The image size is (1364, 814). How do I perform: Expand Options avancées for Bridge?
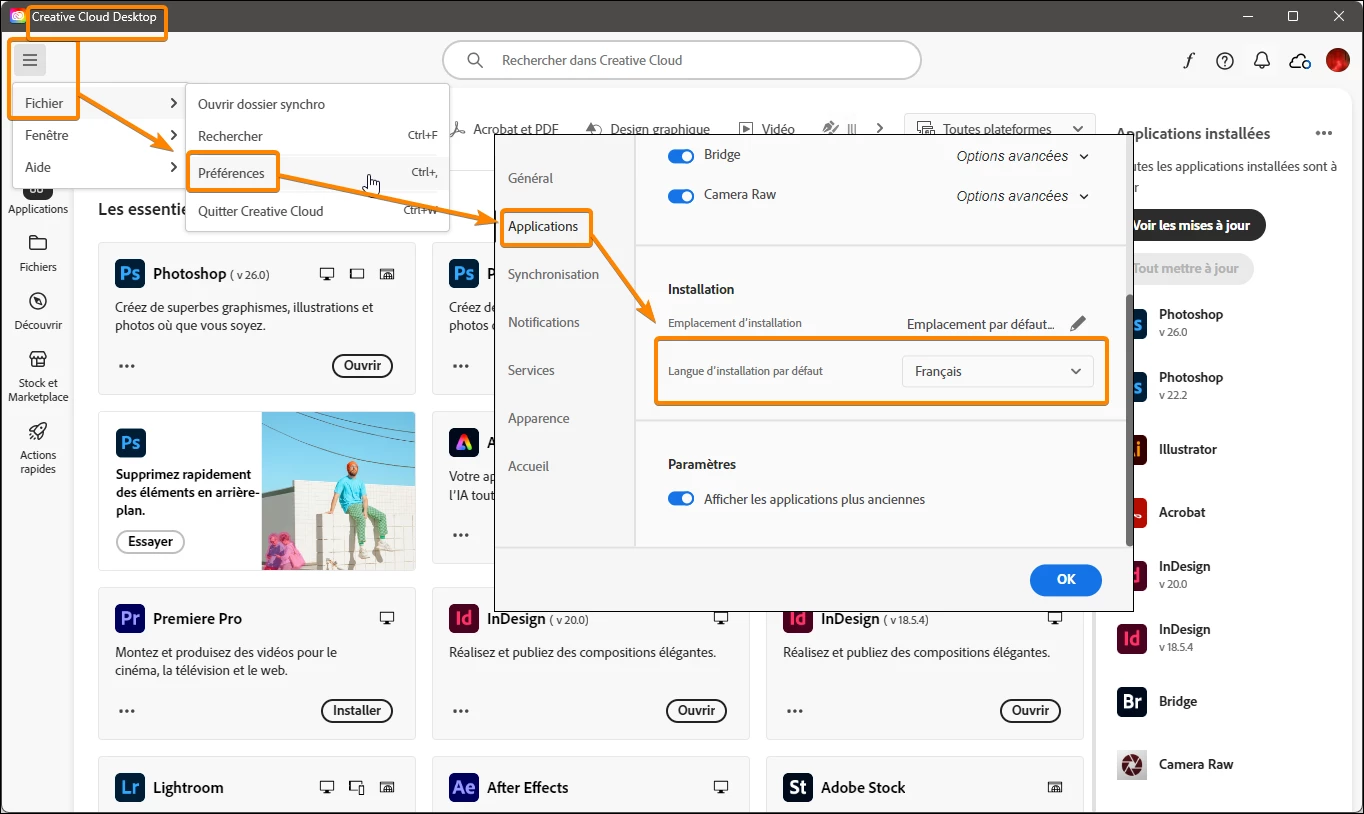pyautogui.click(x=1023, y=156)
